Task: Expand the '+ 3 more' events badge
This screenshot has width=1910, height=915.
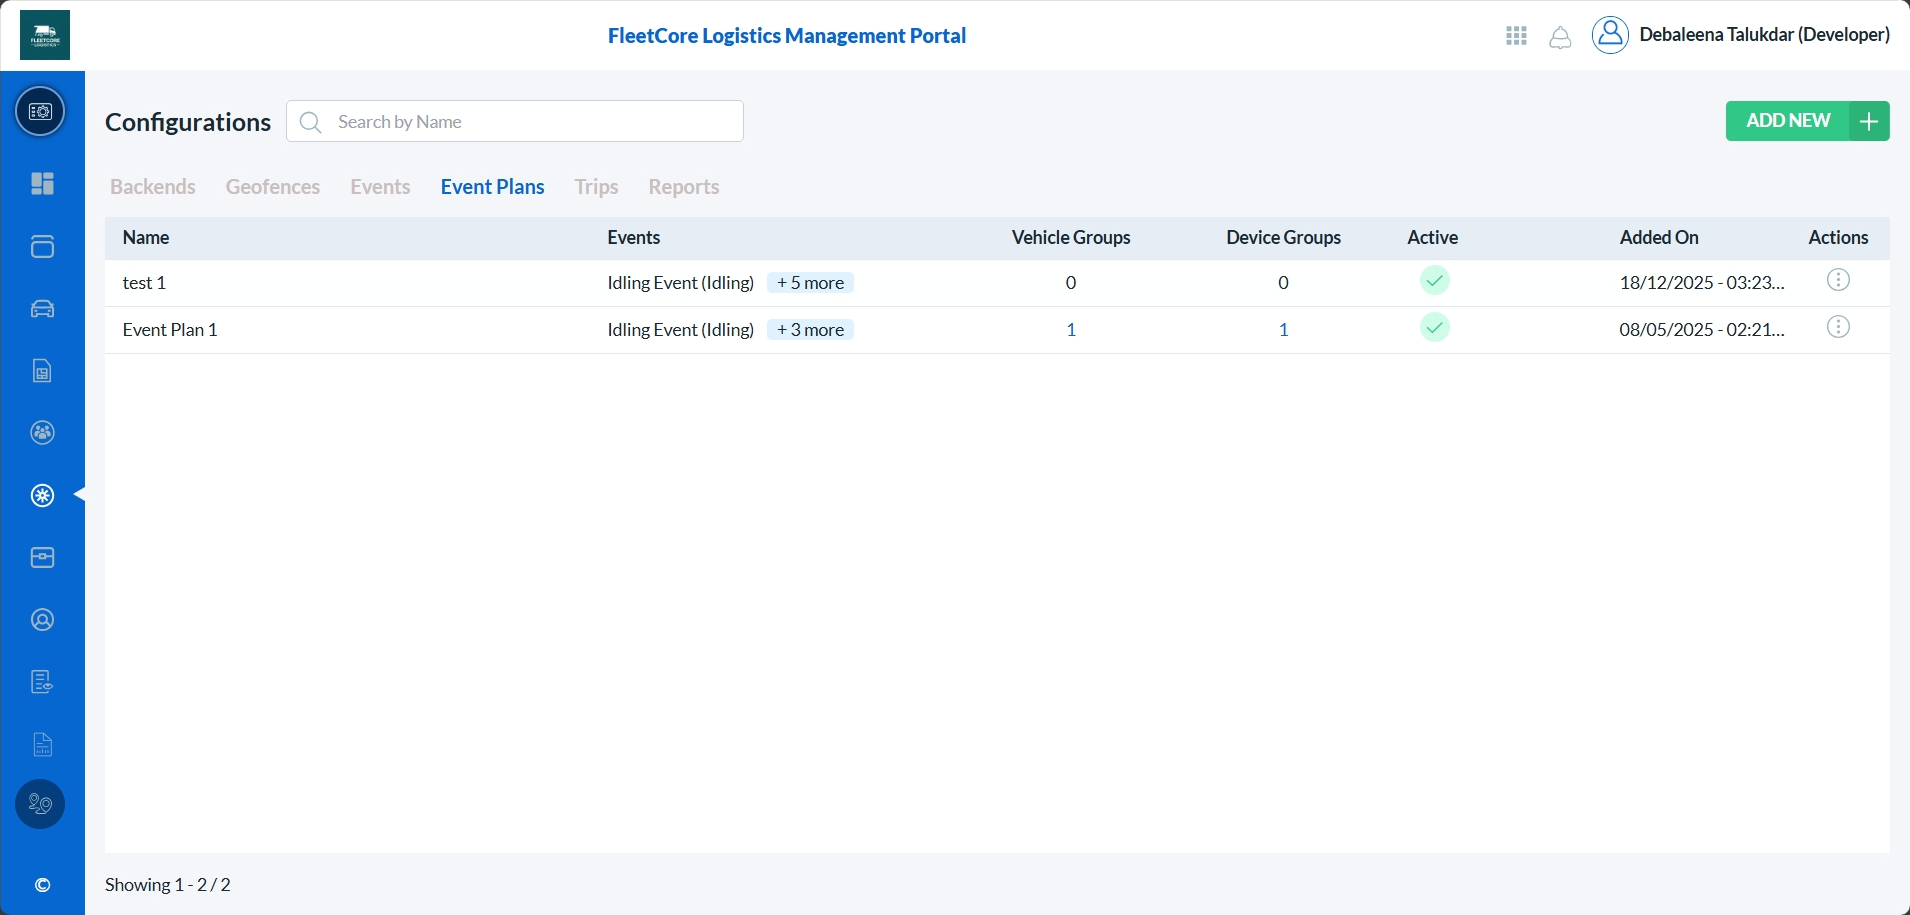Action: [810, 330]
